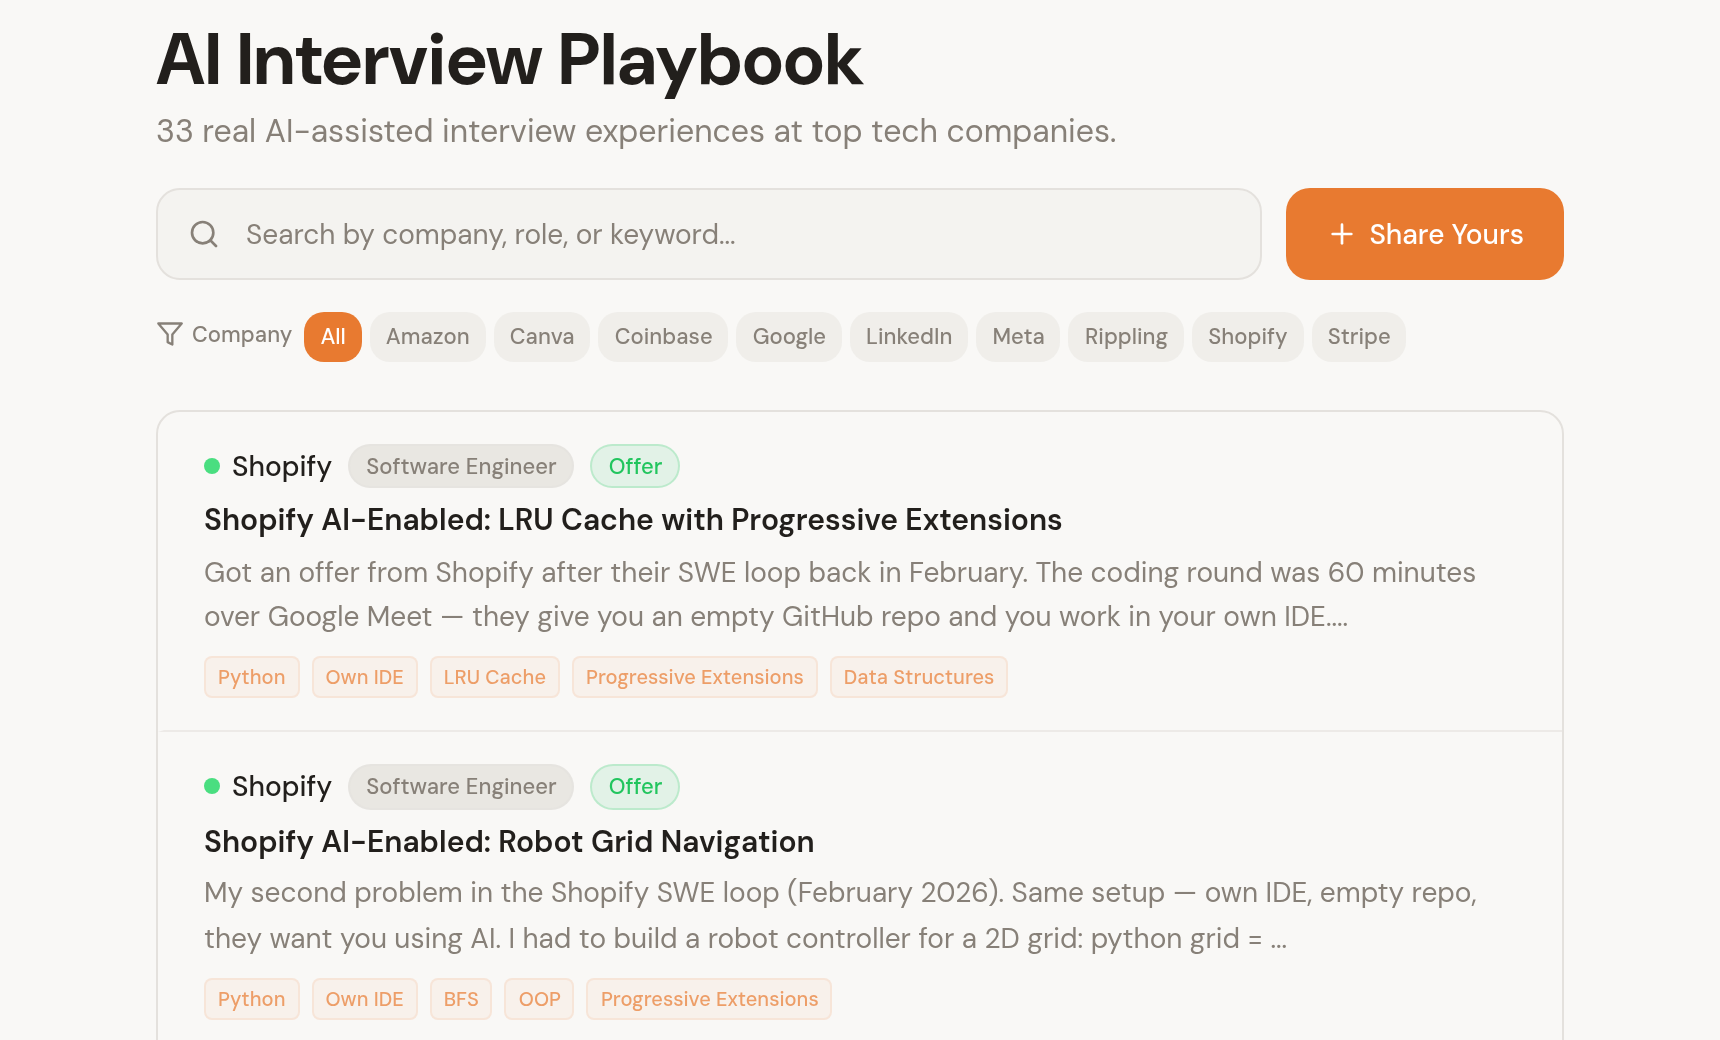Image resolution: width=1720 pixels, height=1040 pixels.
Task: Click the Software Engineer role badge on first post
Action: (460, 466)
